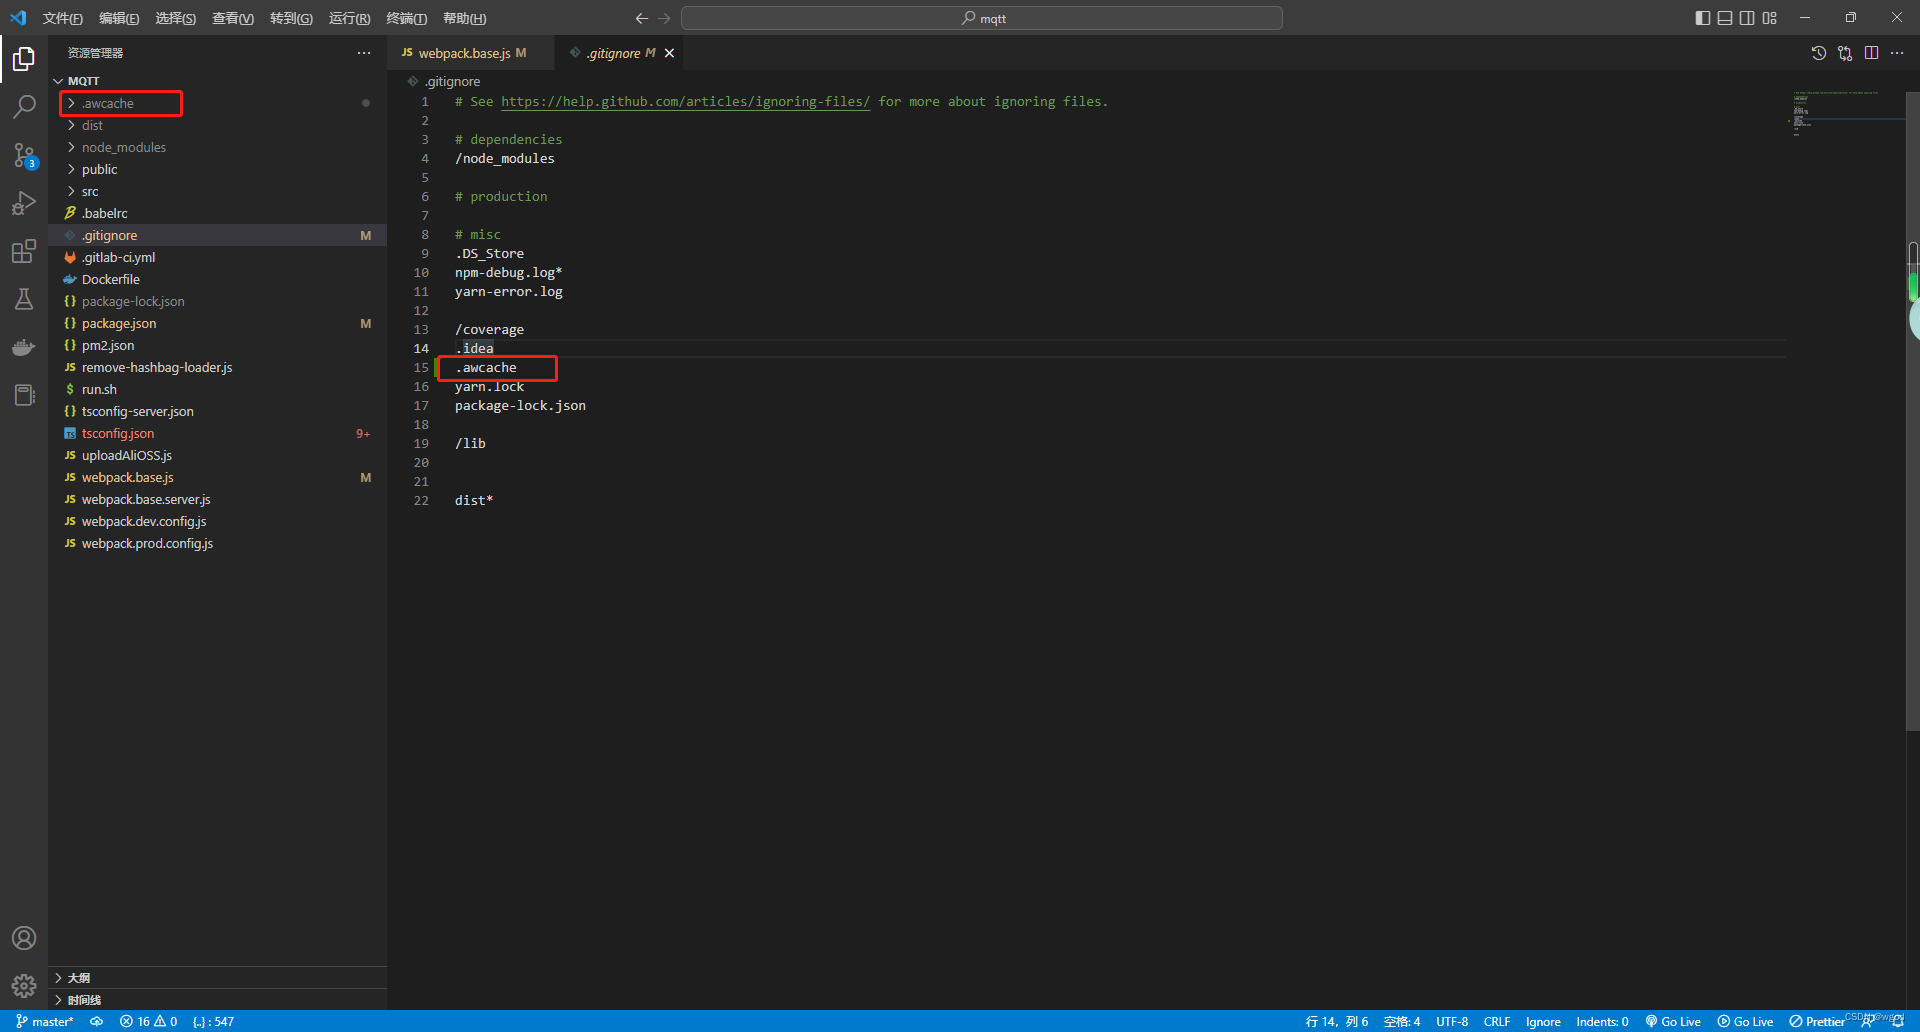Click UTF-8 encoding in status bar
Image resolution: width=1920 pixels, height=1032 pixels.
click(x=1450, y=1021)
